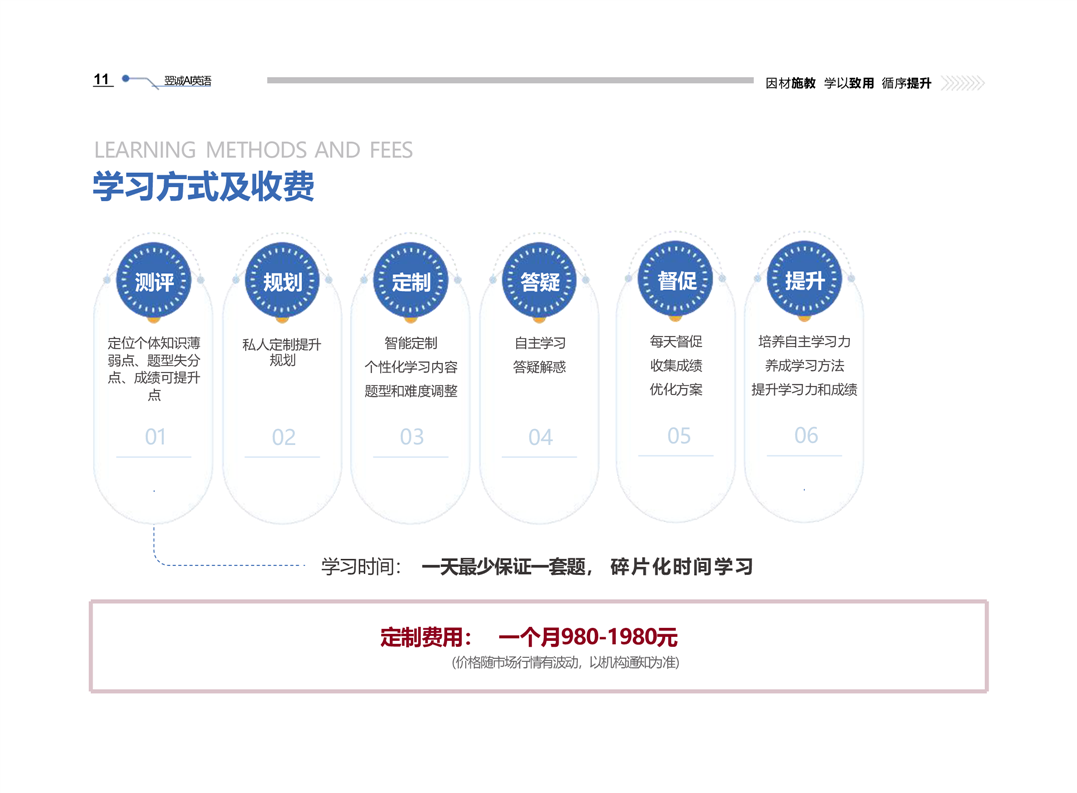Click the 督促 circular badge

tap(676, 281)
